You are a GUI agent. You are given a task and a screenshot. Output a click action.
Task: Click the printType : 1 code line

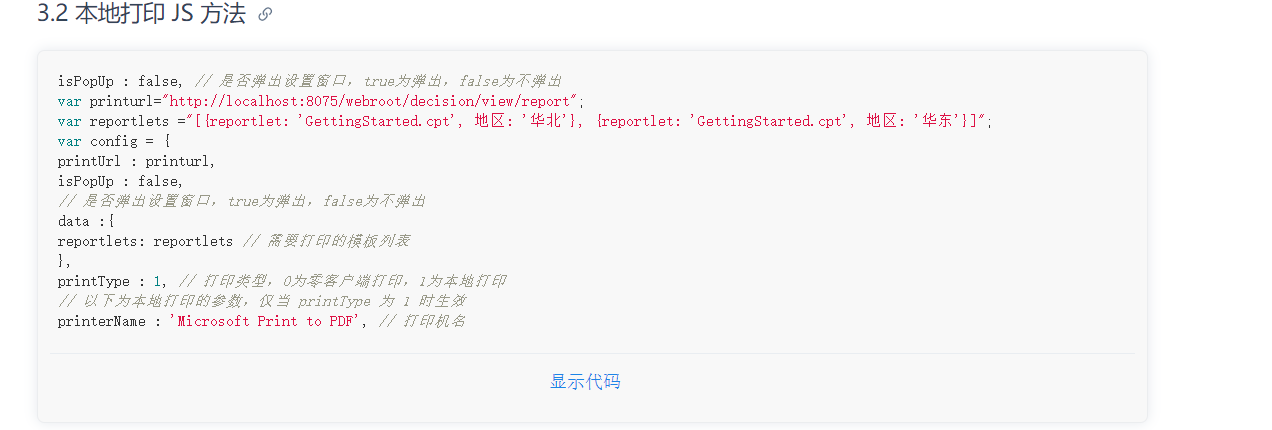pyautogui.click(x=281, y=281)
